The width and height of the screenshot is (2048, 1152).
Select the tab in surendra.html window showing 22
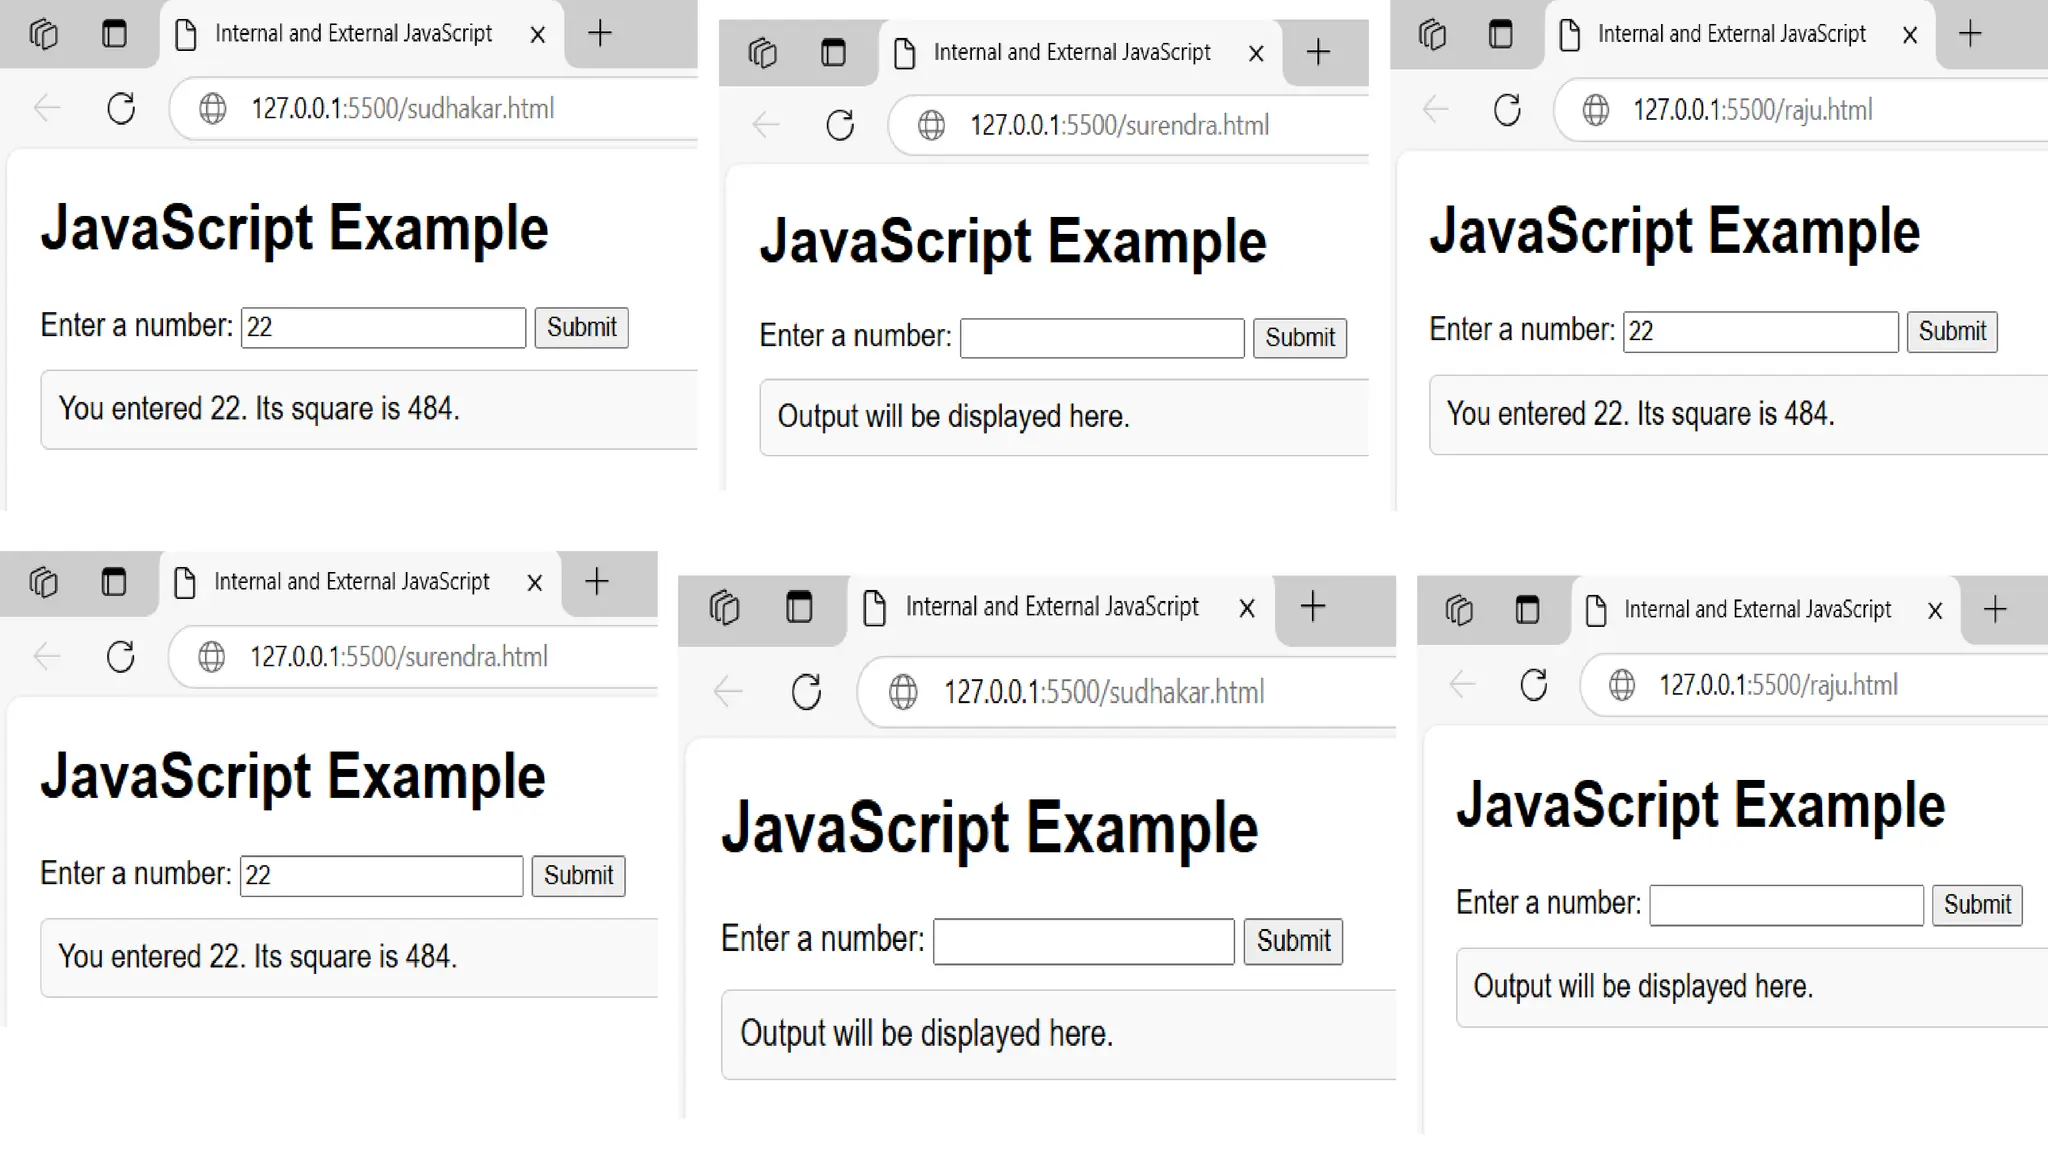pyautogui.click(x=350, y=582)
